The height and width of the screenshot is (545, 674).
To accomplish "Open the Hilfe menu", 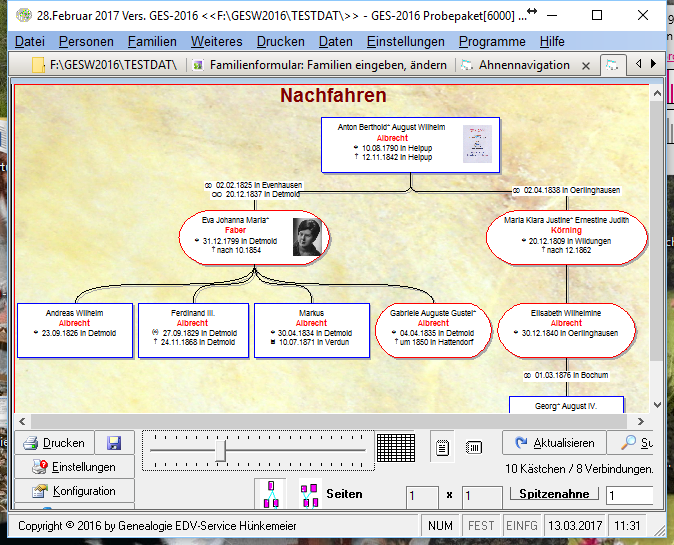I will click(x=552, y=42).
